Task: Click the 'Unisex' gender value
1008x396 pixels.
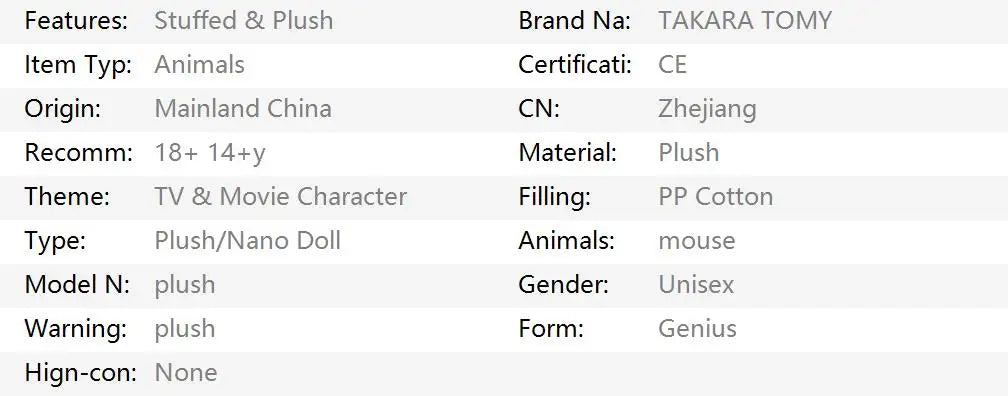Action: [x=696, y=285]
